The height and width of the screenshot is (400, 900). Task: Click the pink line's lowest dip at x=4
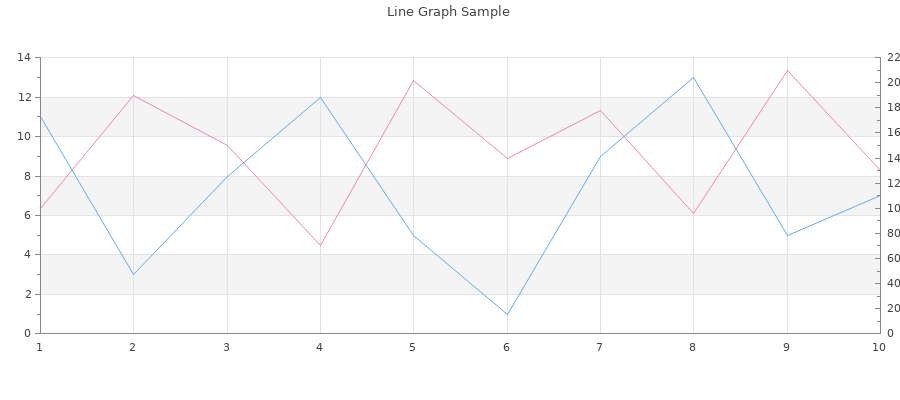(320, 245)
